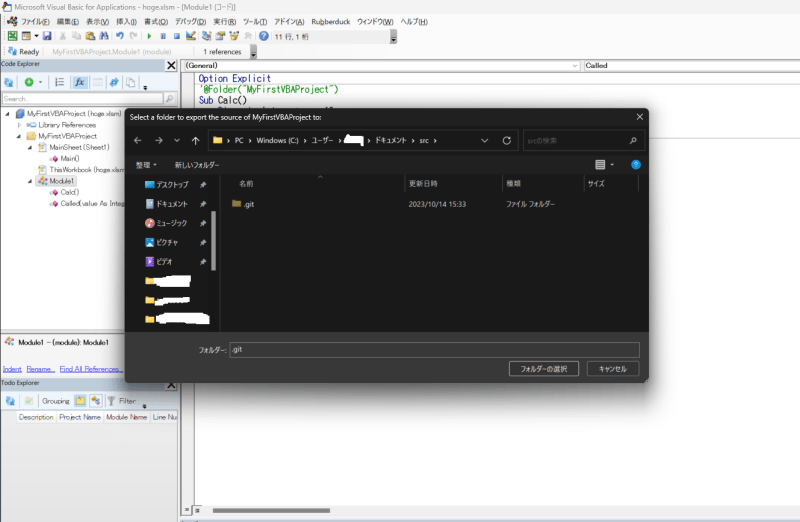Image resolution: width=800 pixels, height=522 pixels.
Task: Expand the Library References node
Action: pos(19,125)
